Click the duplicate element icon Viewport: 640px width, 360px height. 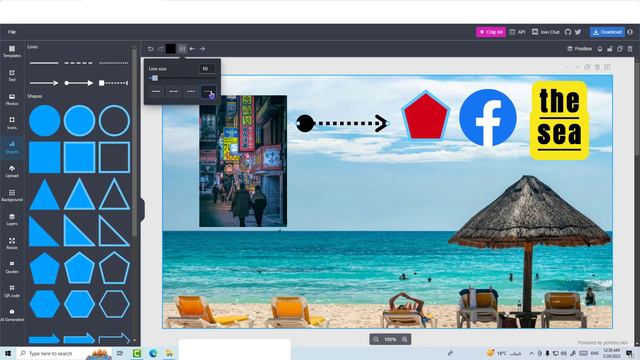point(620,49)
